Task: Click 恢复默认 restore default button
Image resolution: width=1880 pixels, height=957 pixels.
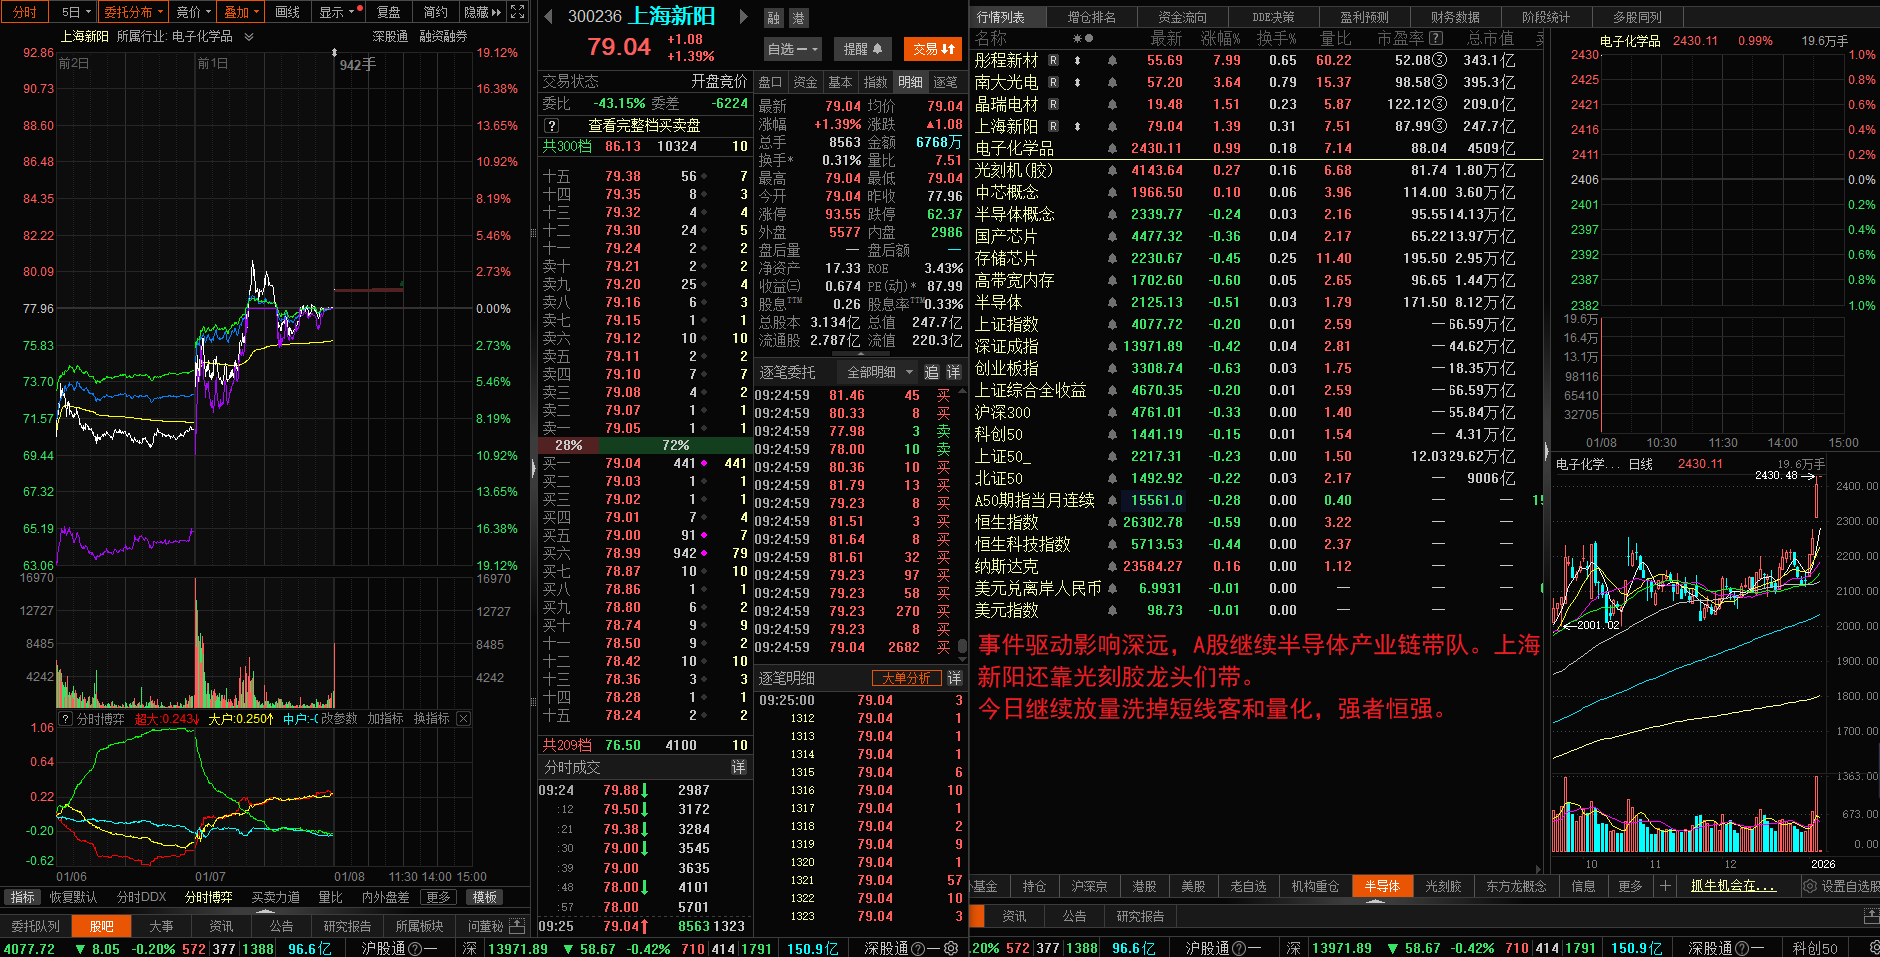Action: tap(74, 897)
